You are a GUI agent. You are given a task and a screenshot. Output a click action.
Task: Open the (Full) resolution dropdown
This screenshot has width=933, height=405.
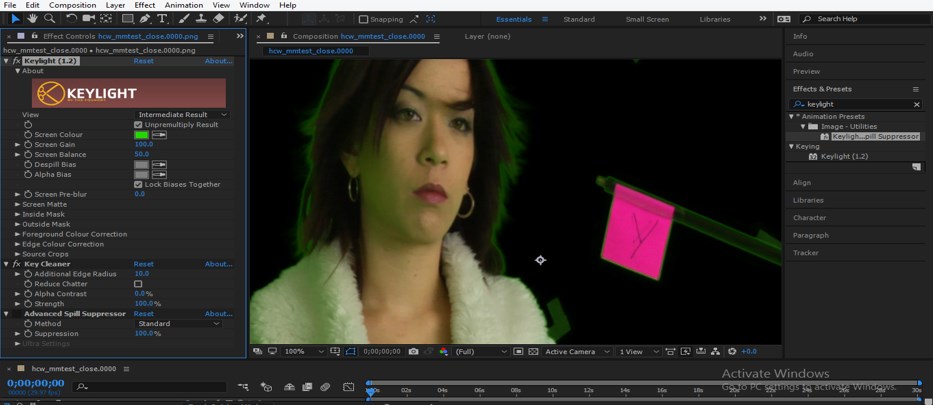click(481, 351)
